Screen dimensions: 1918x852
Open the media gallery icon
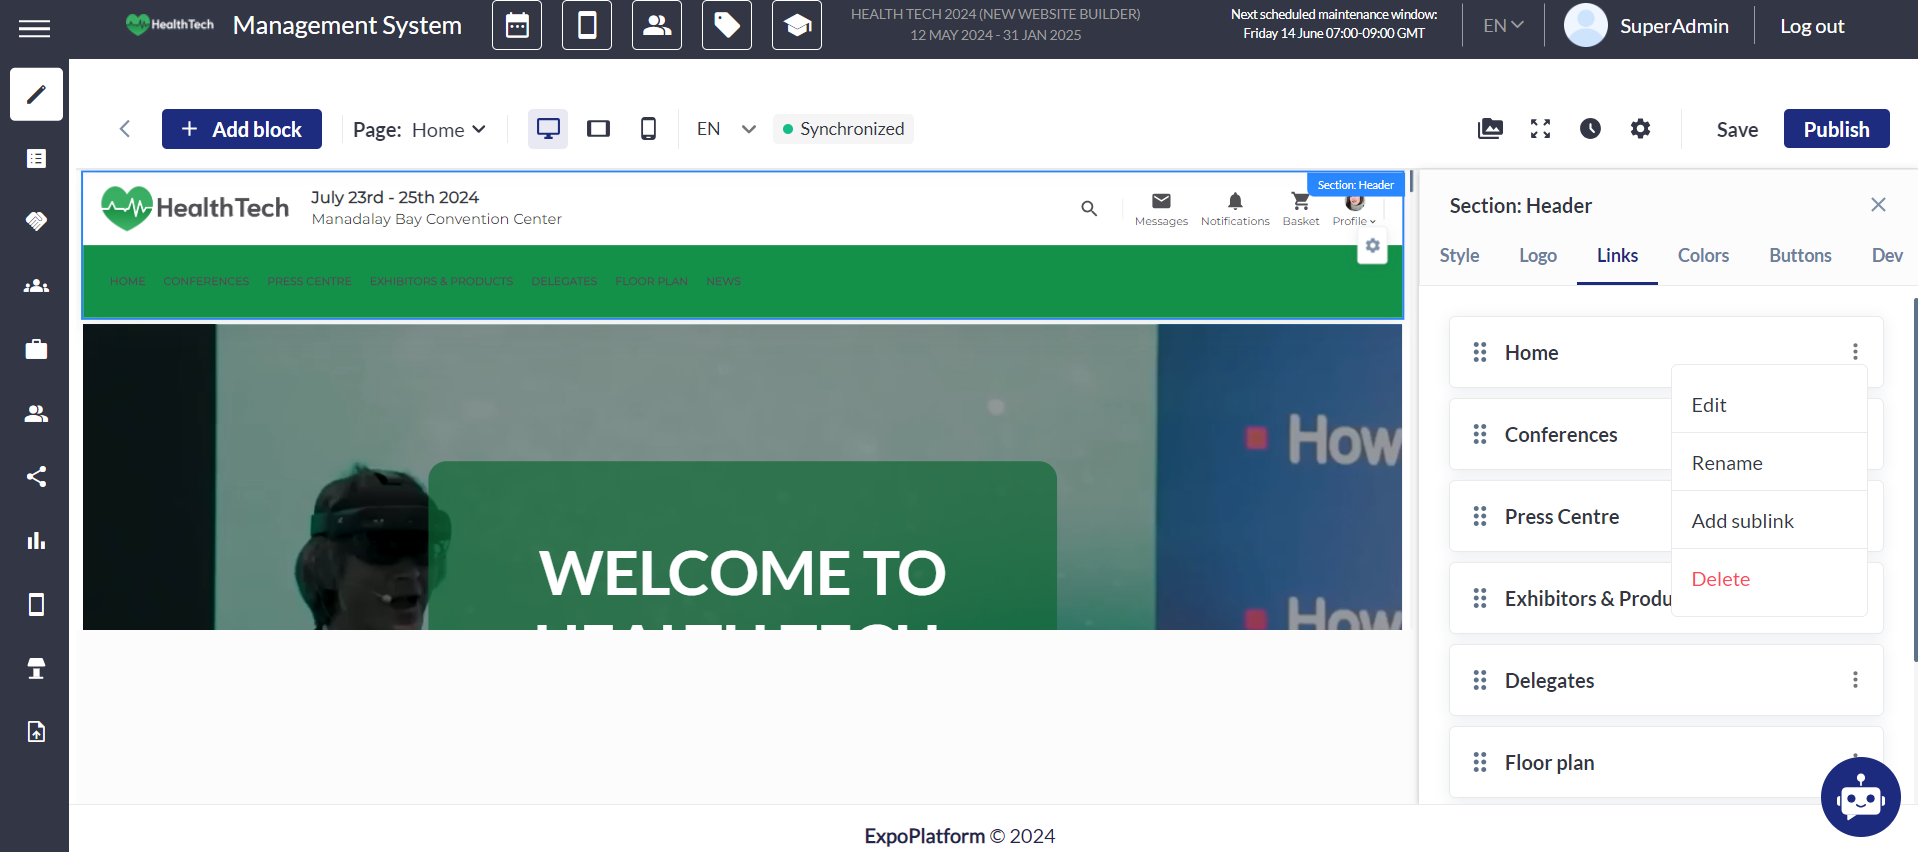[1490, 128]
